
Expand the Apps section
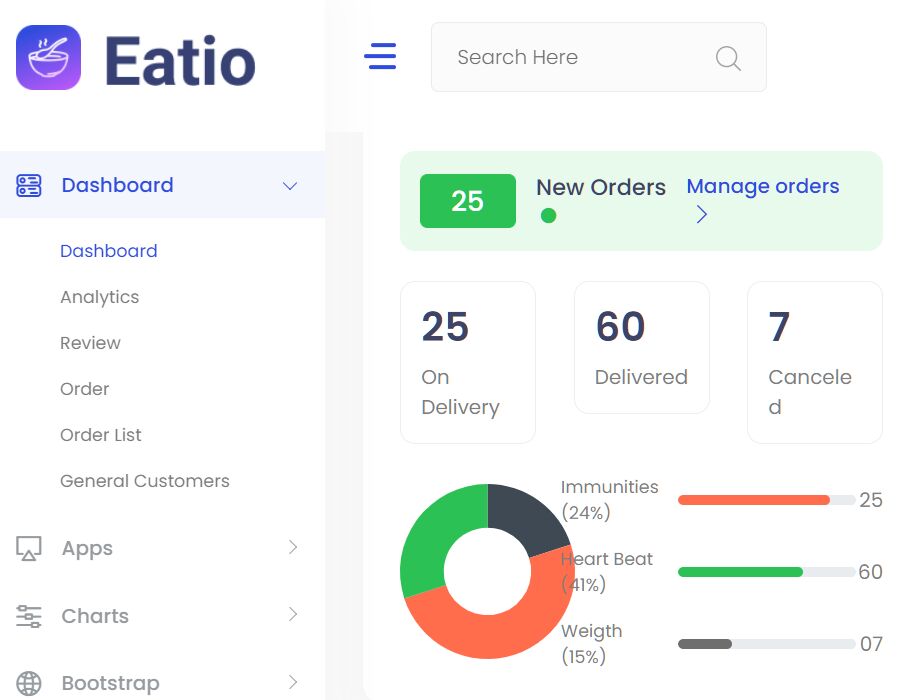[293, 548]
